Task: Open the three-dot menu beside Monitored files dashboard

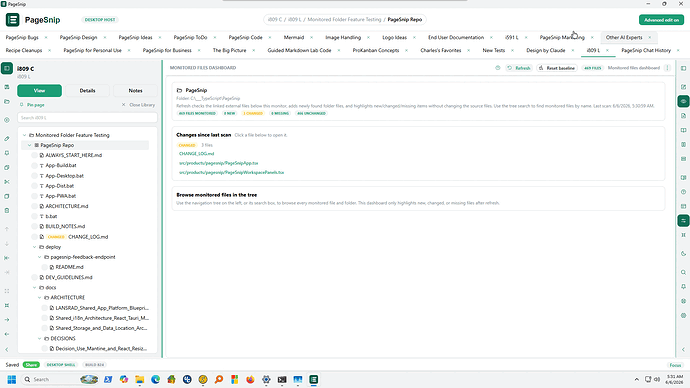Action: (668, 68)
